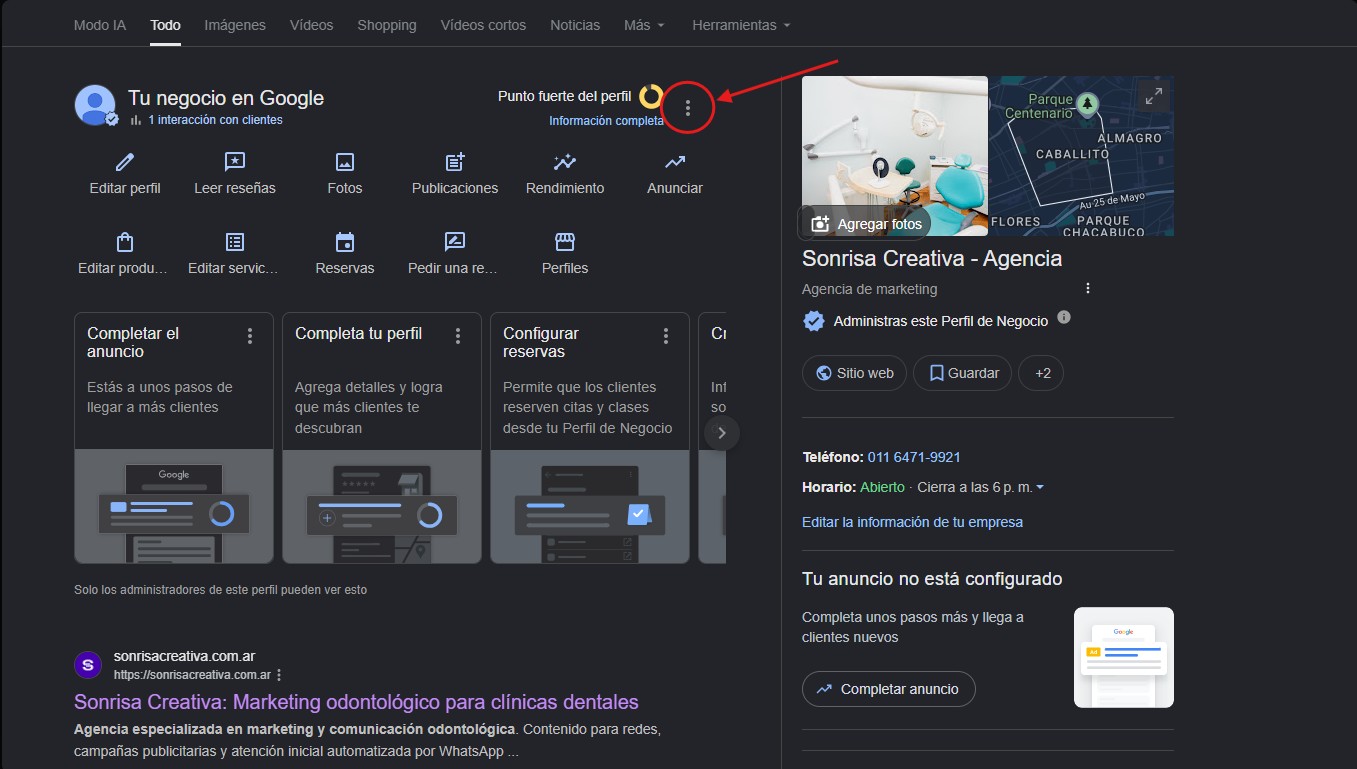Click Sitio web button
Image resolution: width=1357 pixels, height=769 pixels.
854,373
